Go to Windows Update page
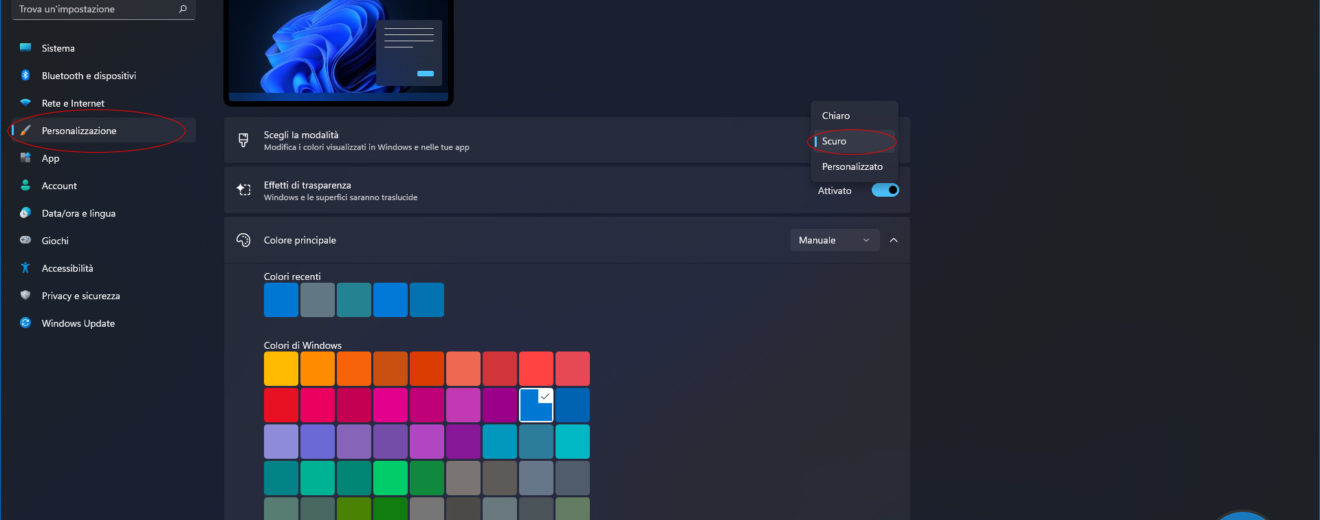This screenshot has width=1320, height=520. click(103, 323)
